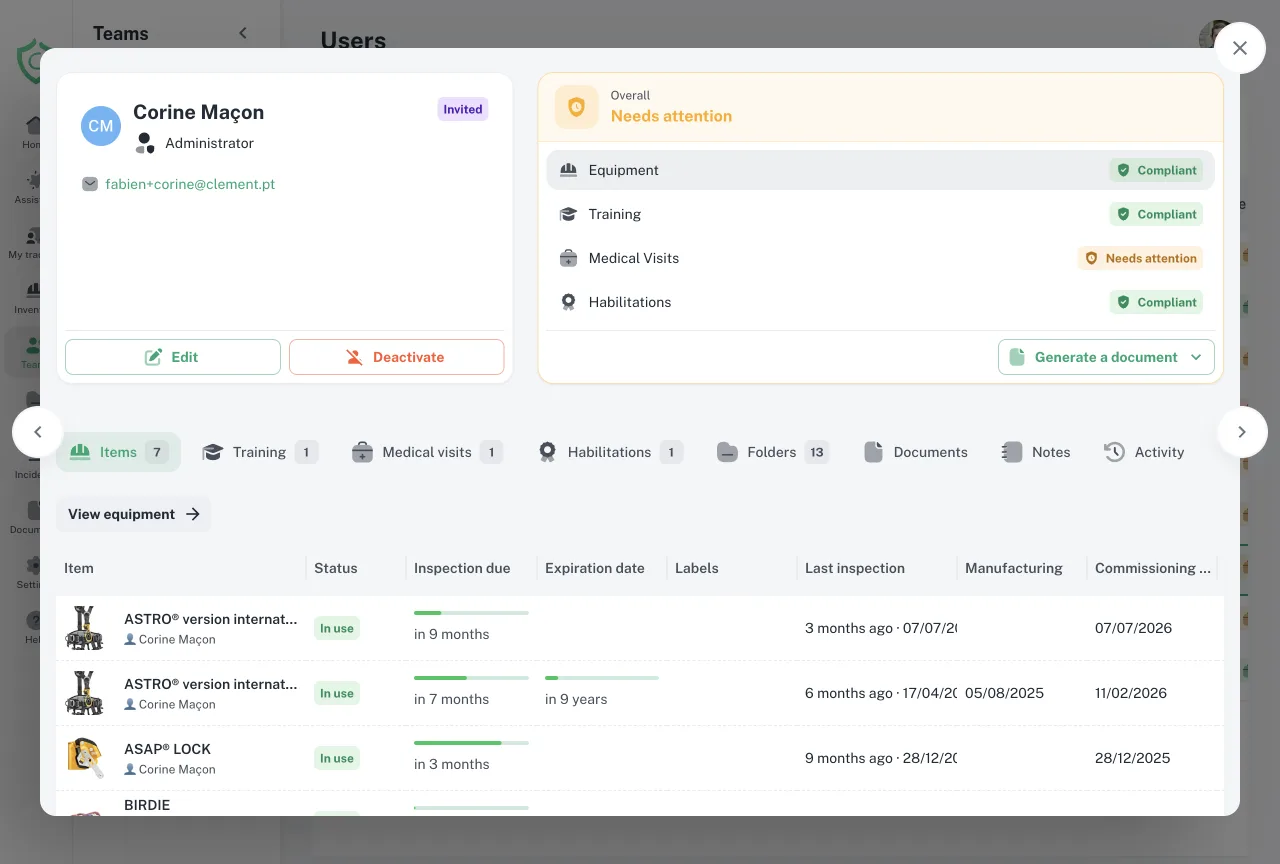Image resolution: width=1280 pixels, height=864 pixels.
Task: Click the medical kit icon in Medical Visits row
Action: click(x=568, y=258)
